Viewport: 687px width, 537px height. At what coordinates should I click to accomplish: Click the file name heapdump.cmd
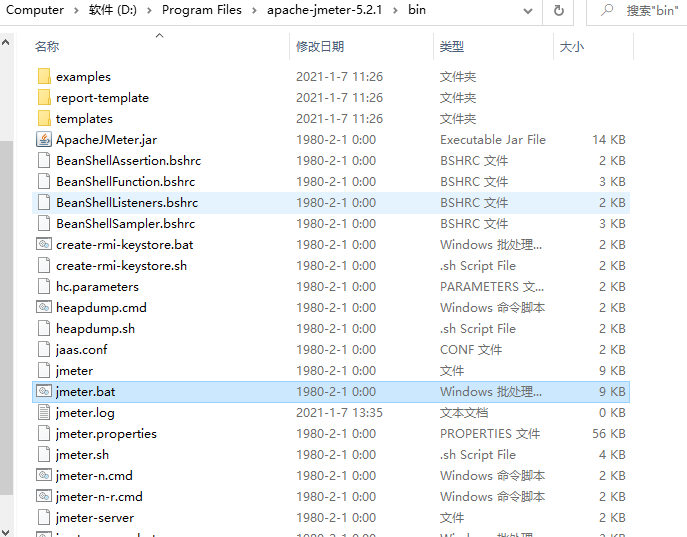101,308
